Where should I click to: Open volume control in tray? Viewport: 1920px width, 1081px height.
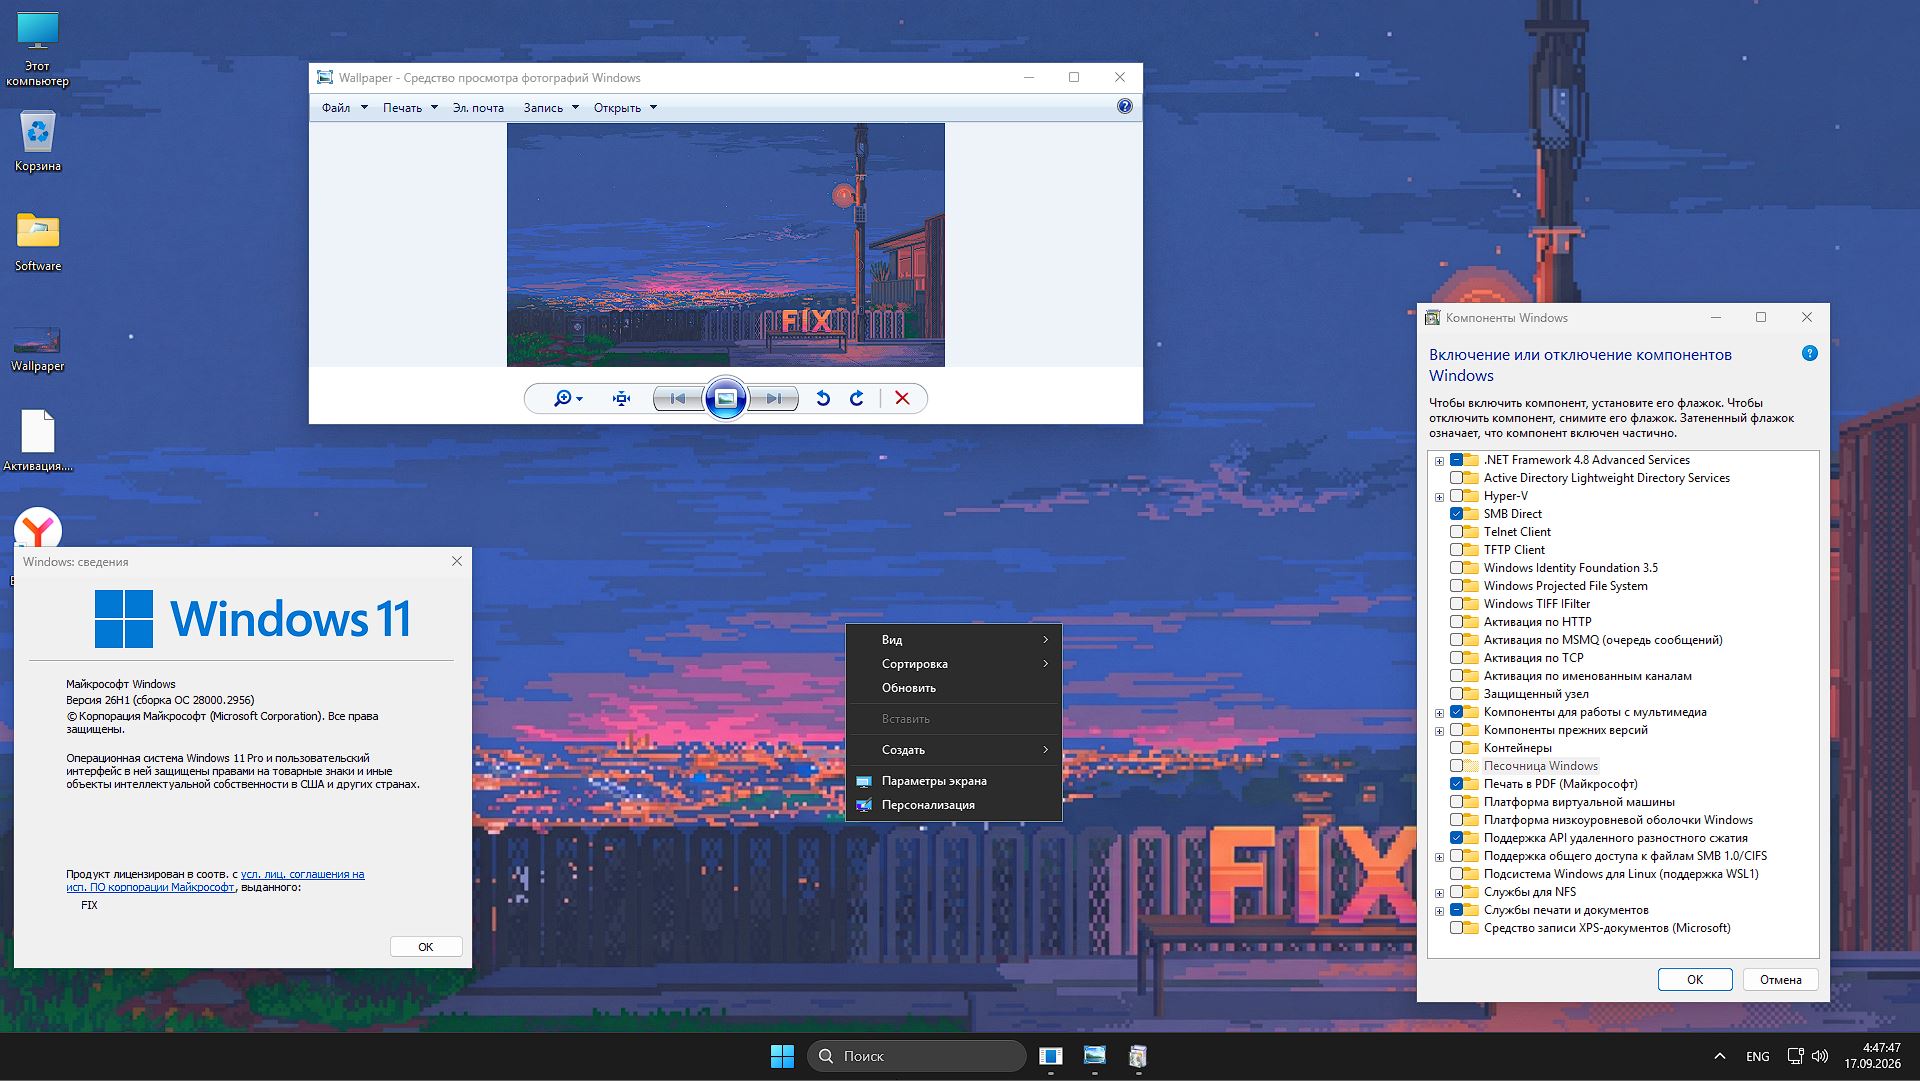click(x=1819, y=1056)
